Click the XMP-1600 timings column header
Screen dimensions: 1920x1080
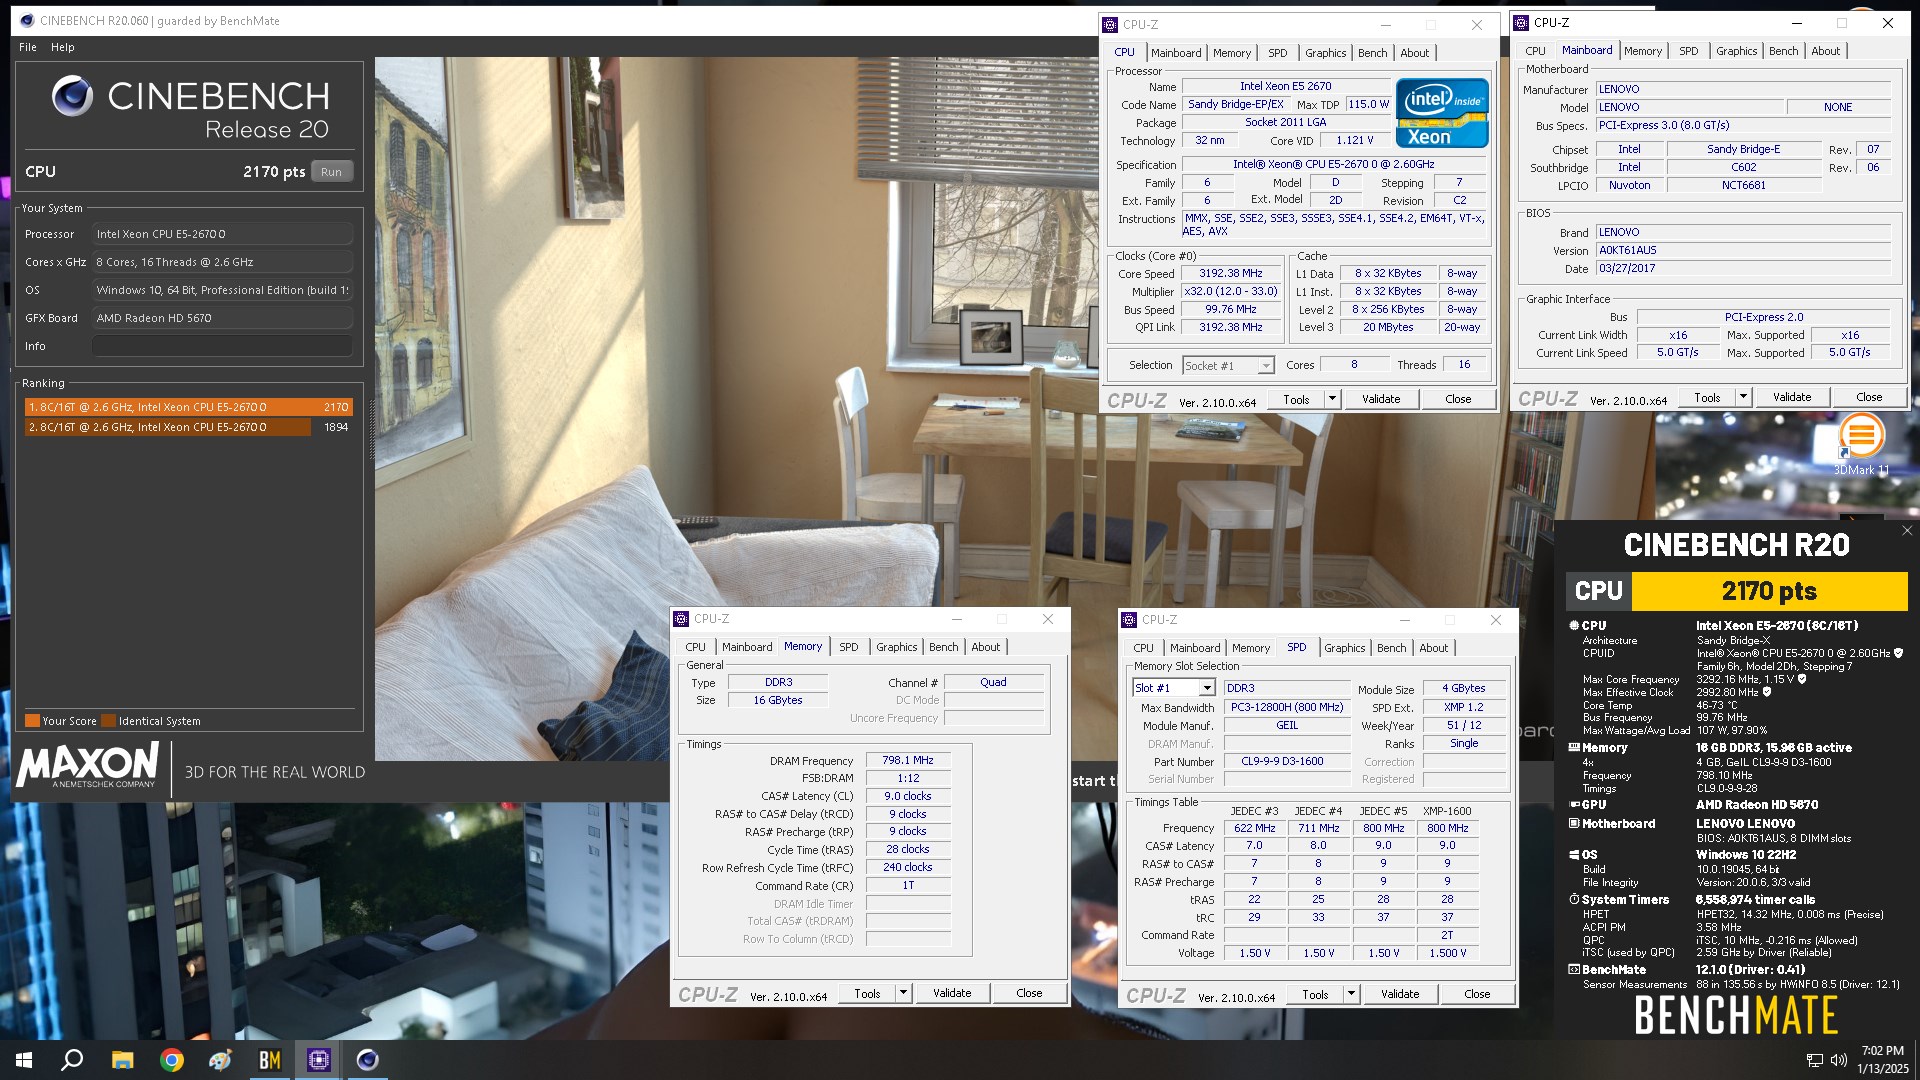1447,811
